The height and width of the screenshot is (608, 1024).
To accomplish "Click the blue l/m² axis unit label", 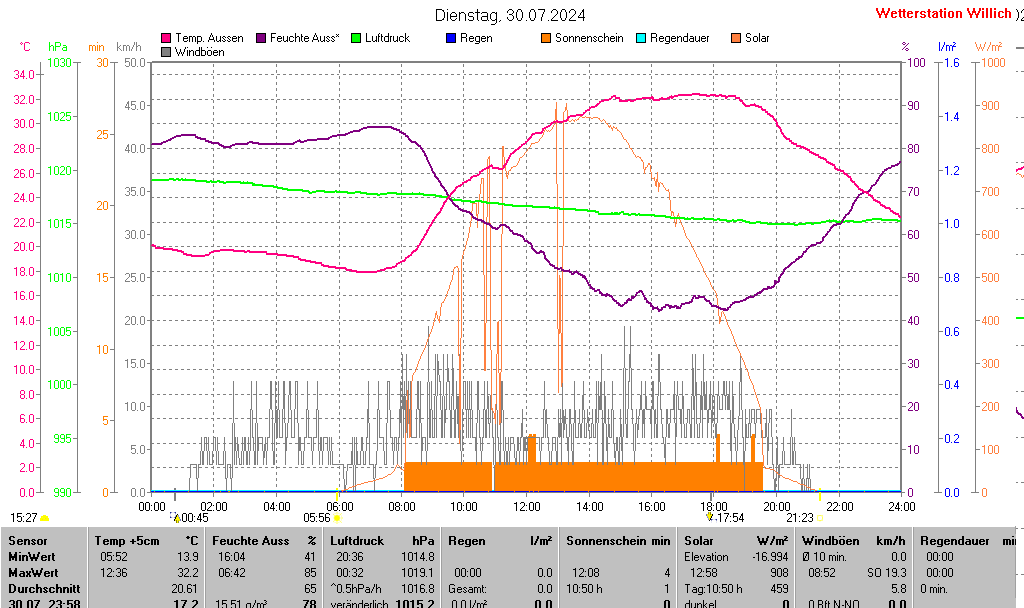I will [x=947, y=47].
